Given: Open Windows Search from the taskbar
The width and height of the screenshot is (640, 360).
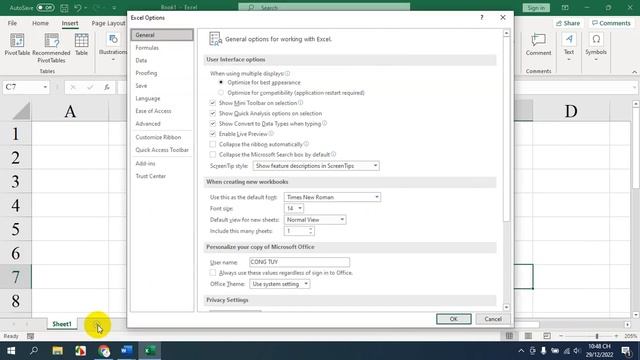Looking at the screenshot, I should [x=34, y=351].
